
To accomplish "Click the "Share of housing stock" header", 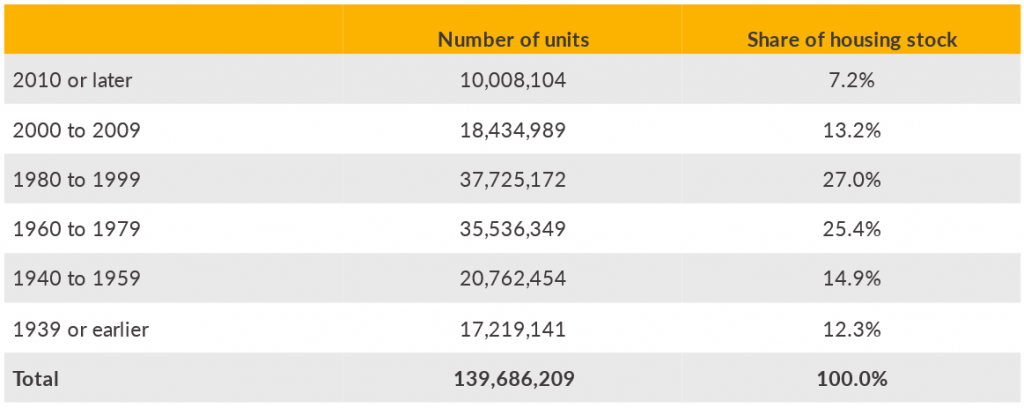I will [852, 40].
